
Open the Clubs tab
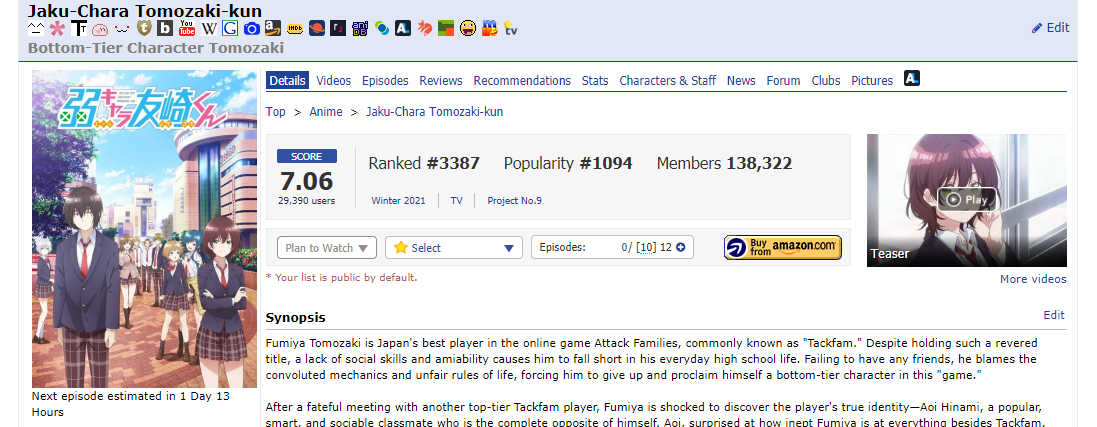[x=826, y=80]
